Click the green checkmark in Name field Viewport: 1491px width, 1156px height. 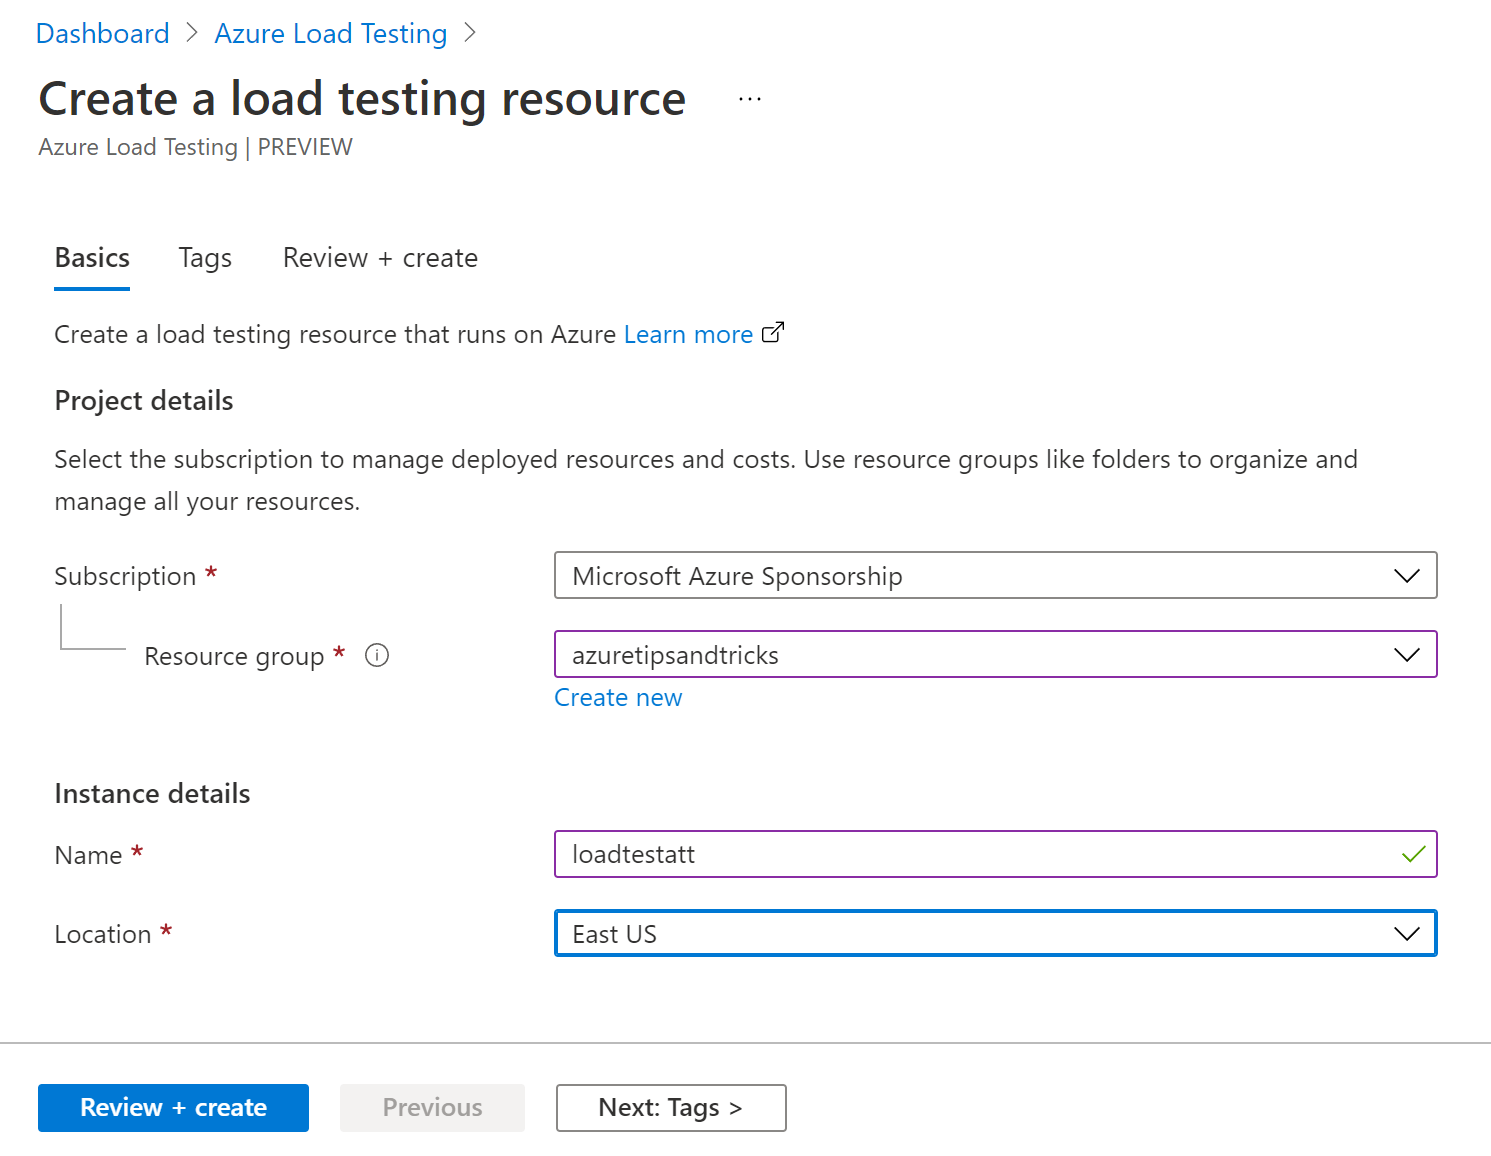1413,854
